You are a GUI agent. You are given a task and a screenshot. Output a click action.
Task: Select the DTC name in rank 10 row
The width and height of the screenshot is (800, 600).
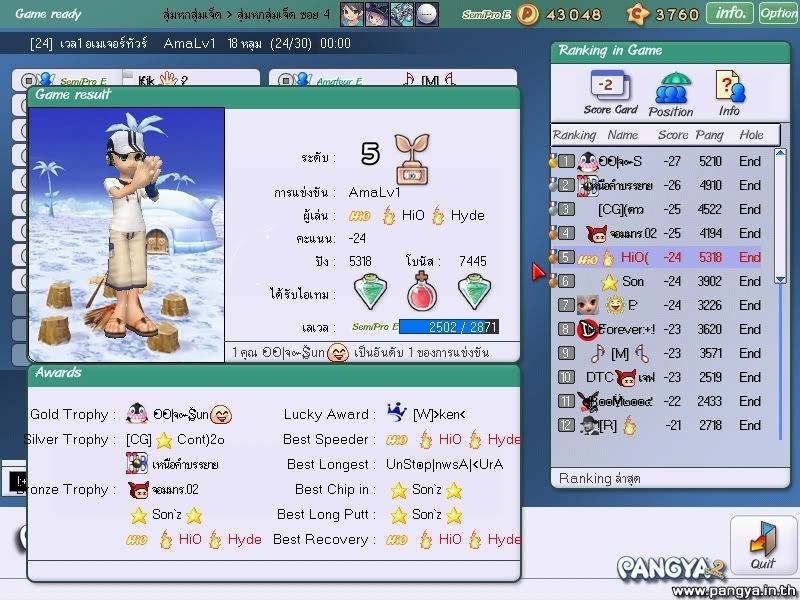point(599,377)
